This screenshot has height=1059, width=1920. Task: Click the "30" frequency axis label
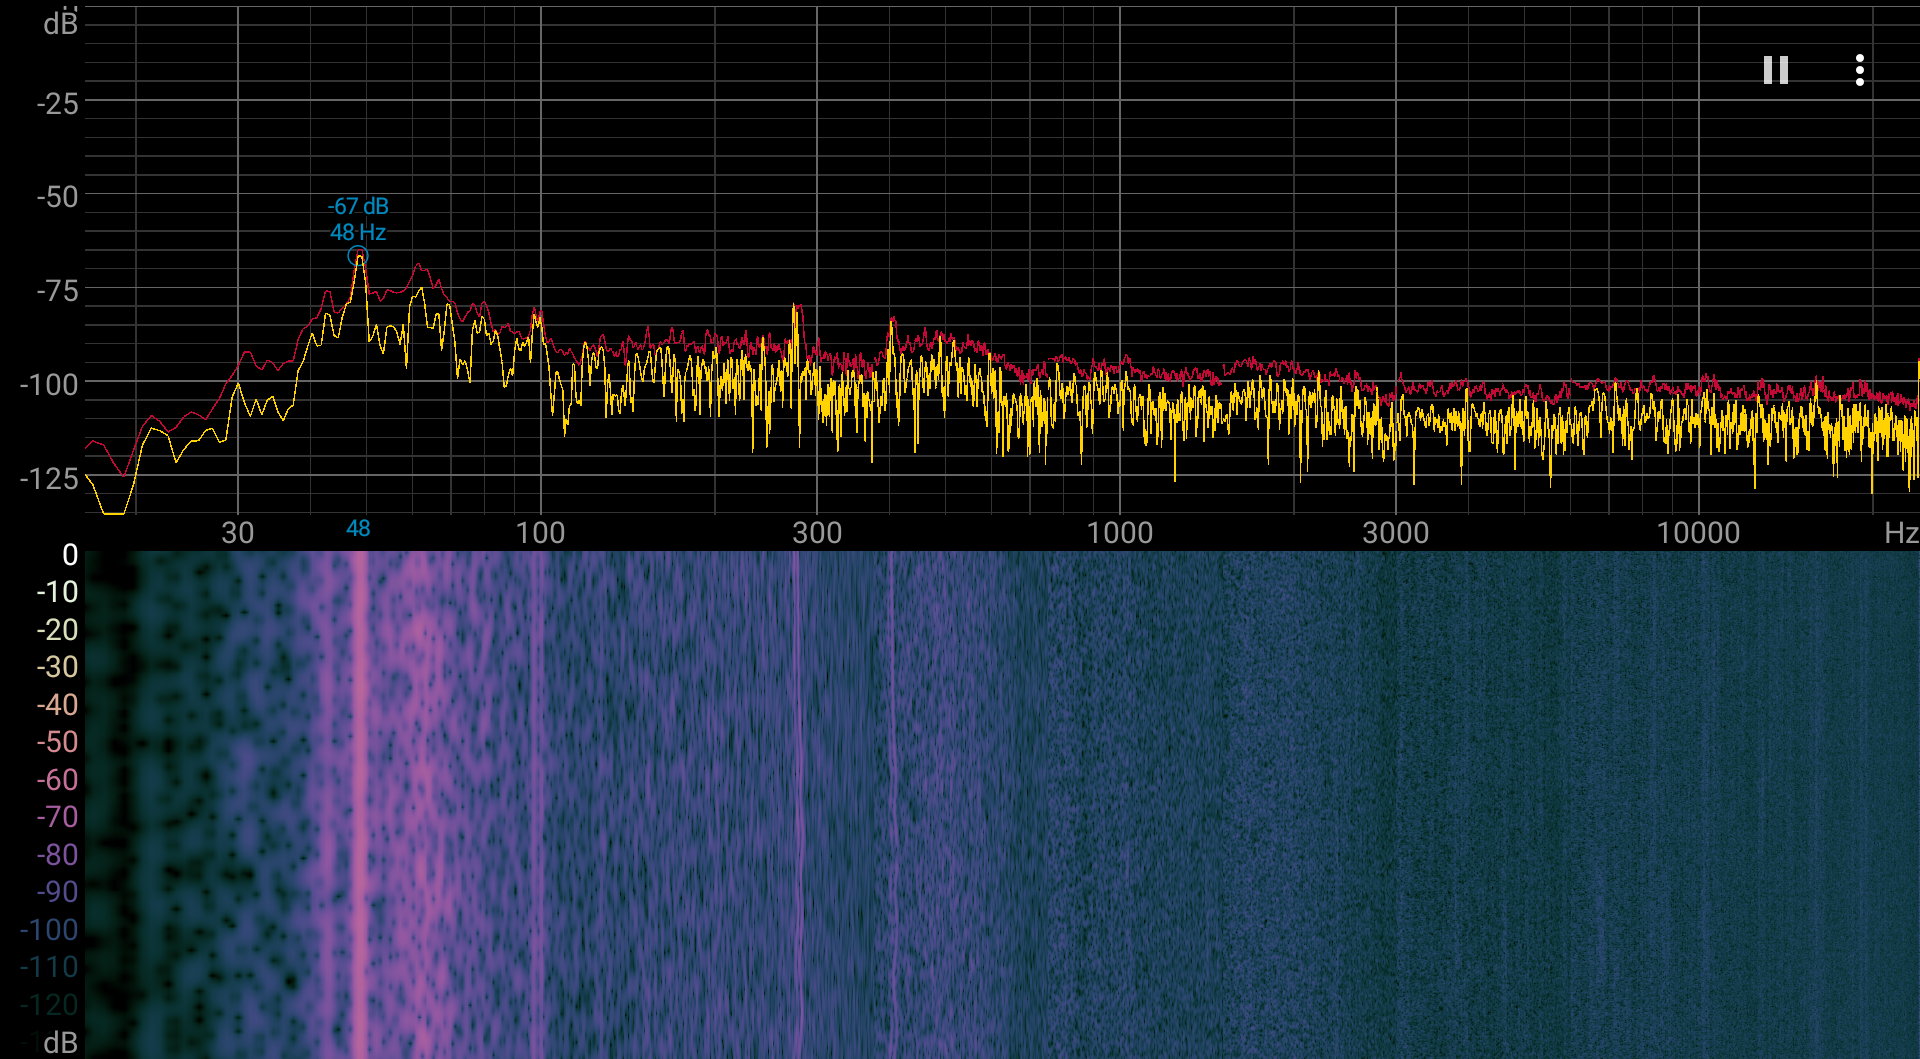click(x=238, y=532)
